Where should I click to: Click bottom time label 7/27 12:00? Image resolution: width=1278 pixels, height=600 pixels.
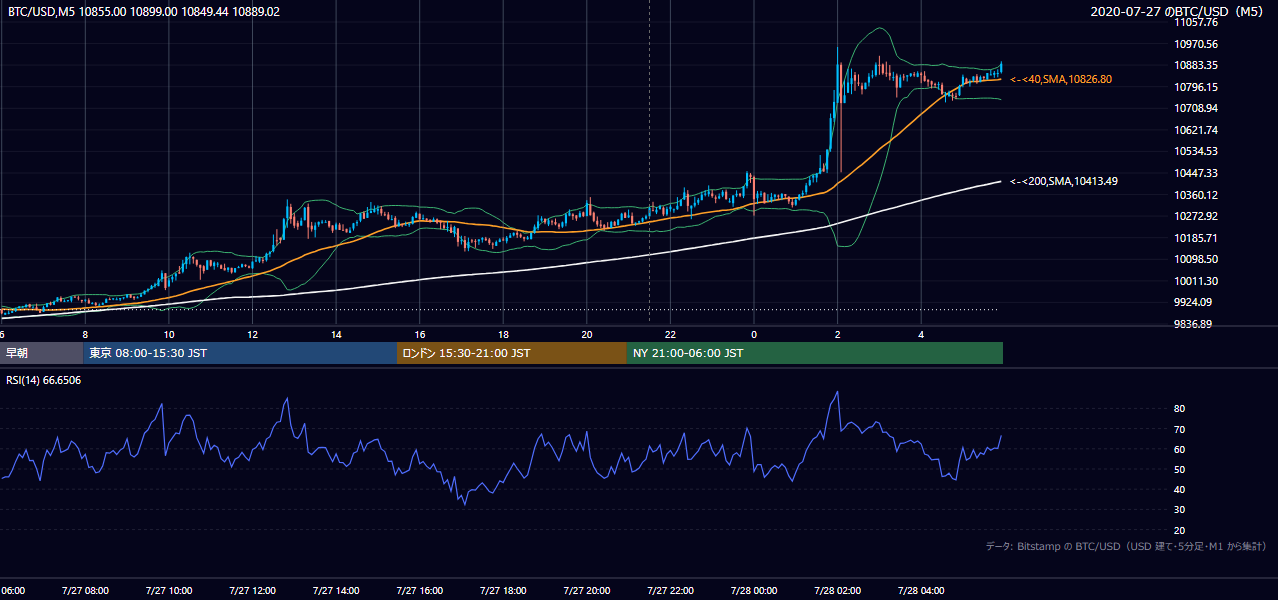coord(252,591)
